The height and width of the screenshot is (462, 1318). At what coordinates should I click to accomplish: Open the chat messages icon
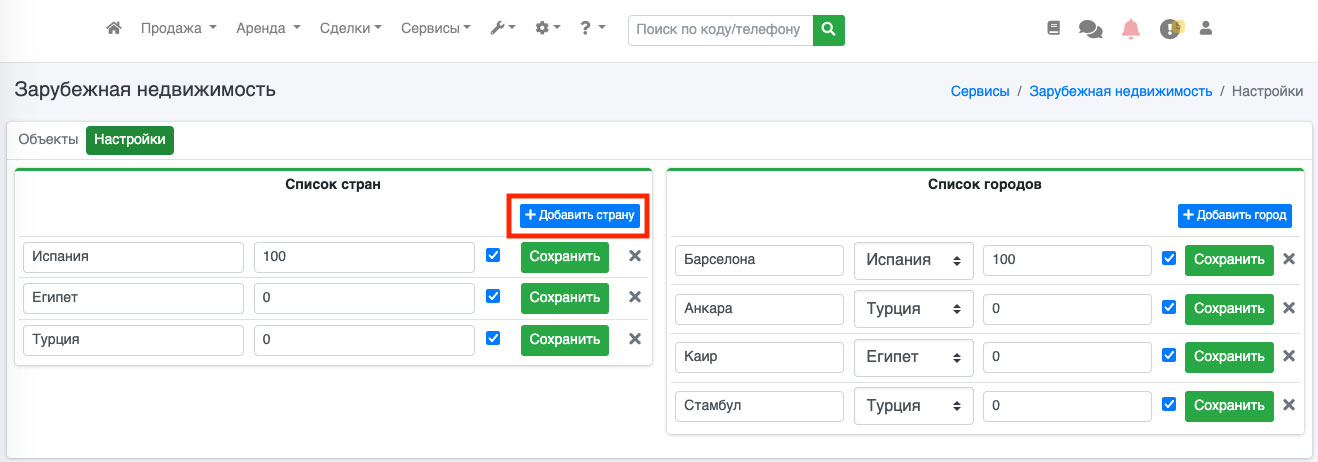pos(1090,29)
